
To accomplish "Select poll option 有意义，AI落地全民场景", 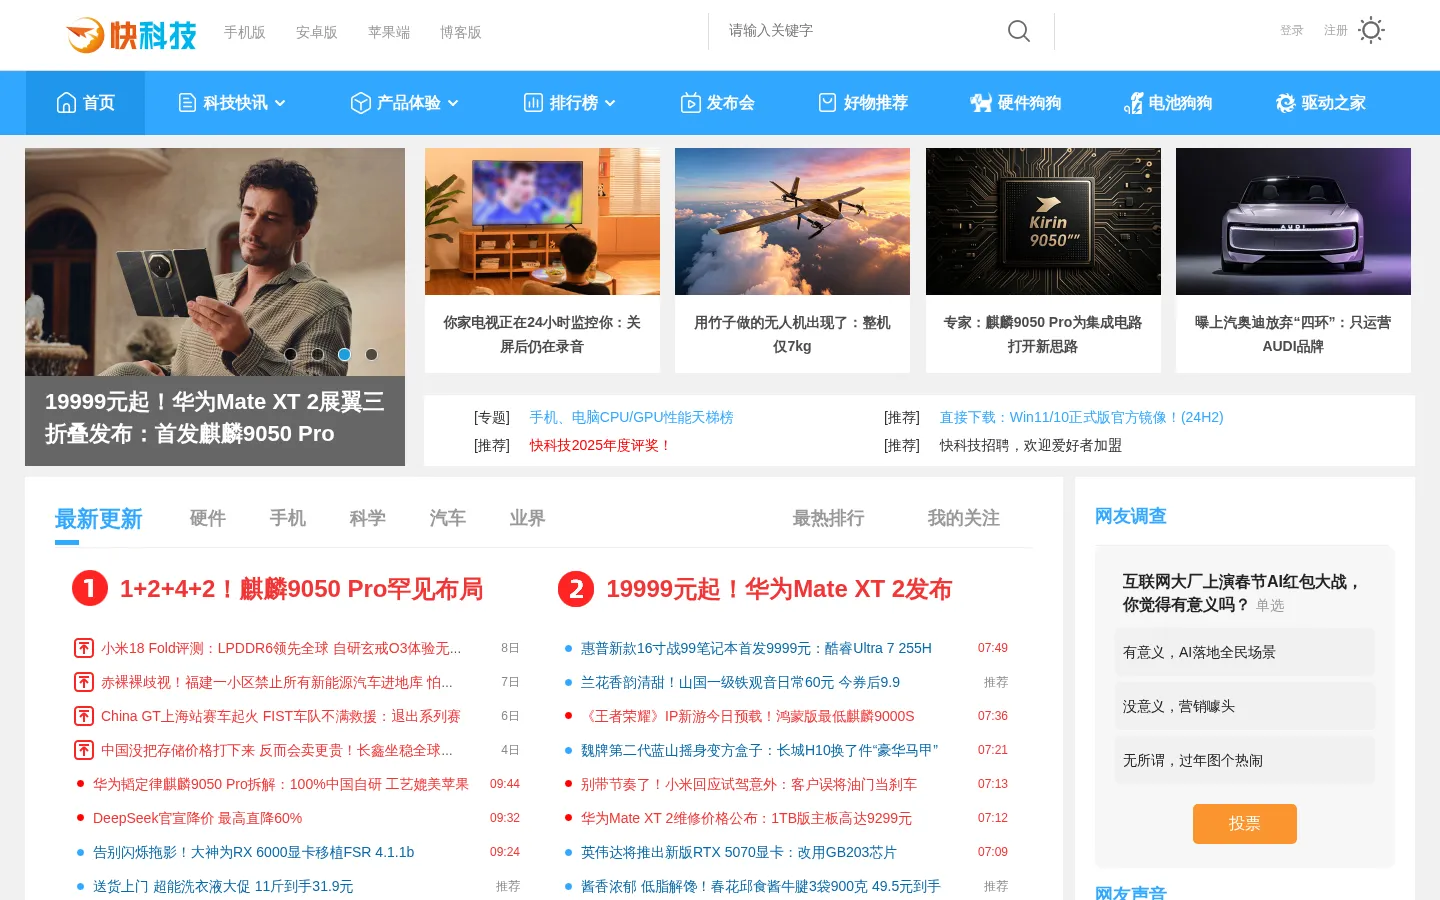I will pyautogui.click(x=1245, y=652).
